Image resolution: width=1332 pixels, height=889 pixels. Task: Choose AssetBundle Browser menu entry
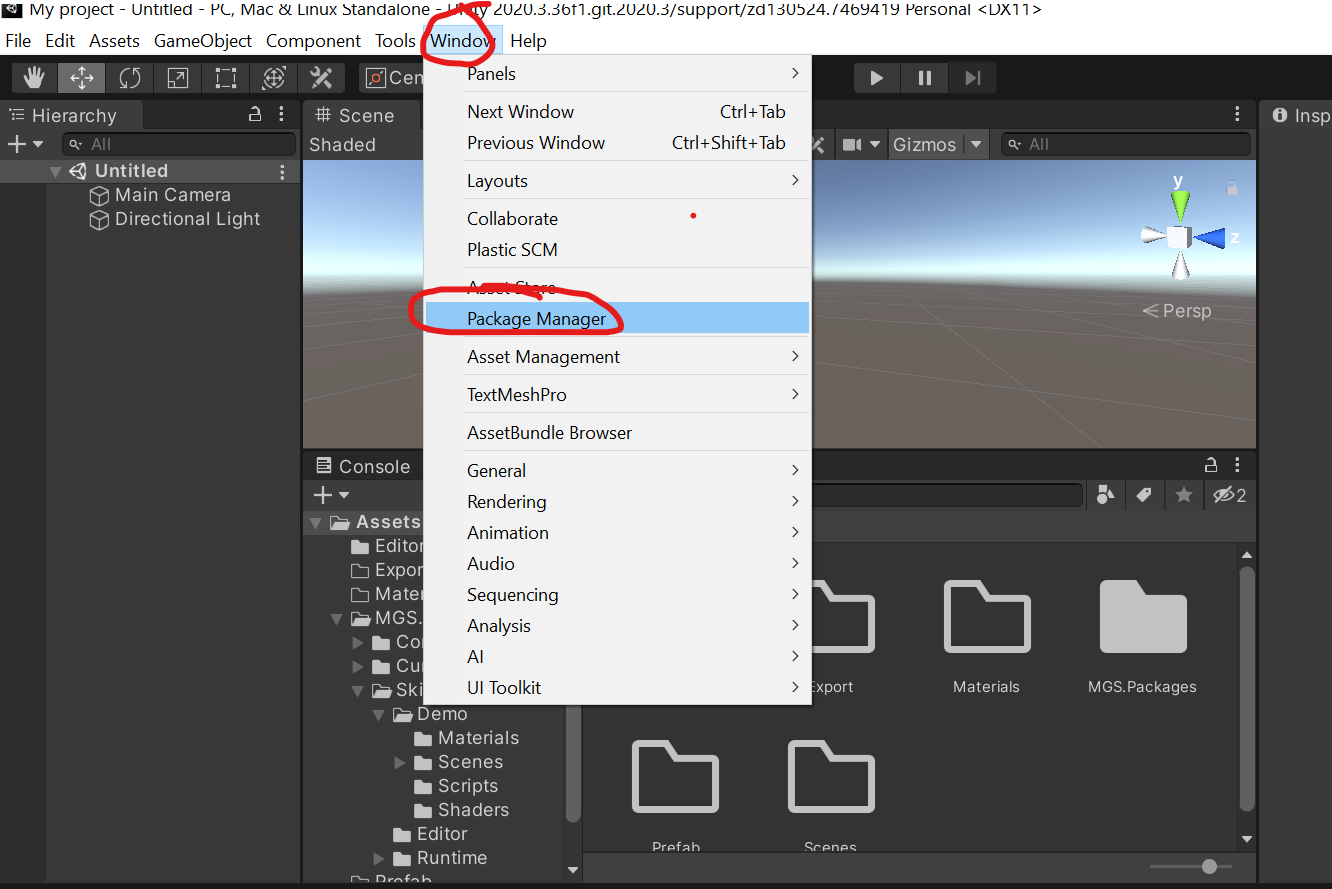617,433
